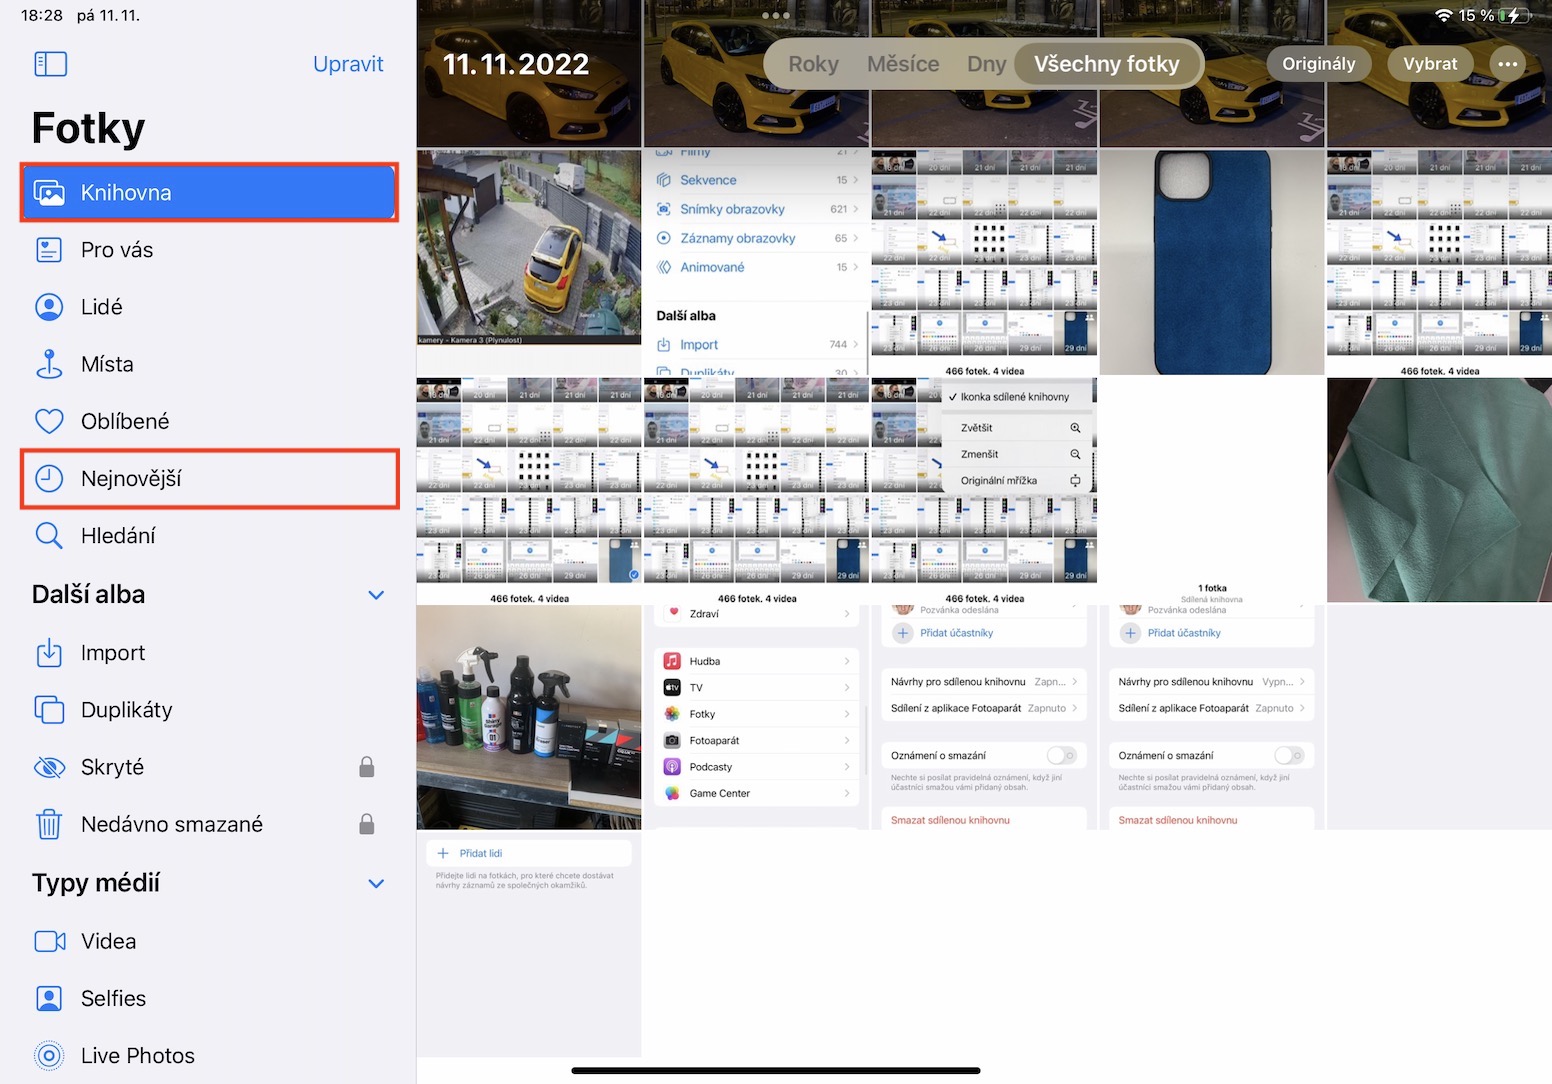Image resolution: width=1552 pixels, height=1084 pixels.
Task: Open the Místa map pin icon
Action: pos(49,364)
